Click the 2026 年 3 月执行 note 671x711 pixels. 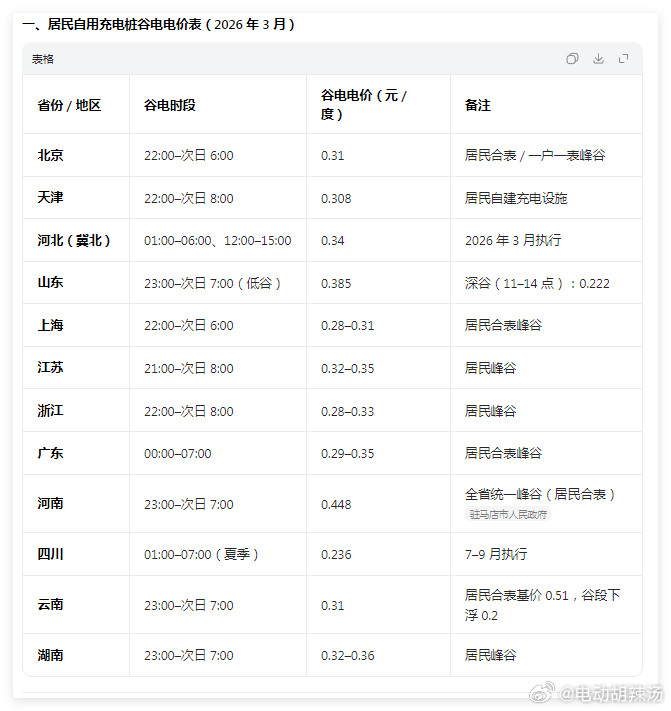(513, 240)
